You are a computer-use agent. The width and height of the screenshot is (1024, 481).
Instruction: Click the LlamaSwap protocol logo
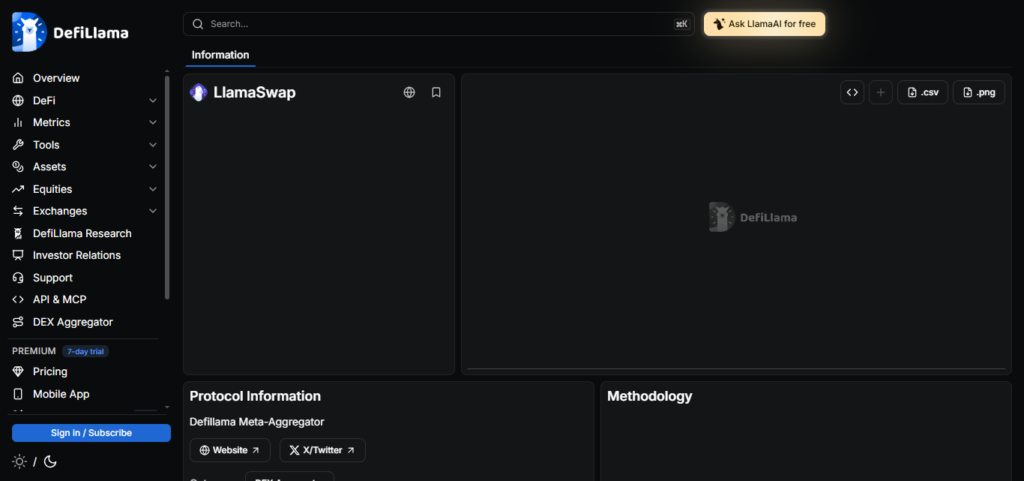pyautogui.click(x=199, y=93)
